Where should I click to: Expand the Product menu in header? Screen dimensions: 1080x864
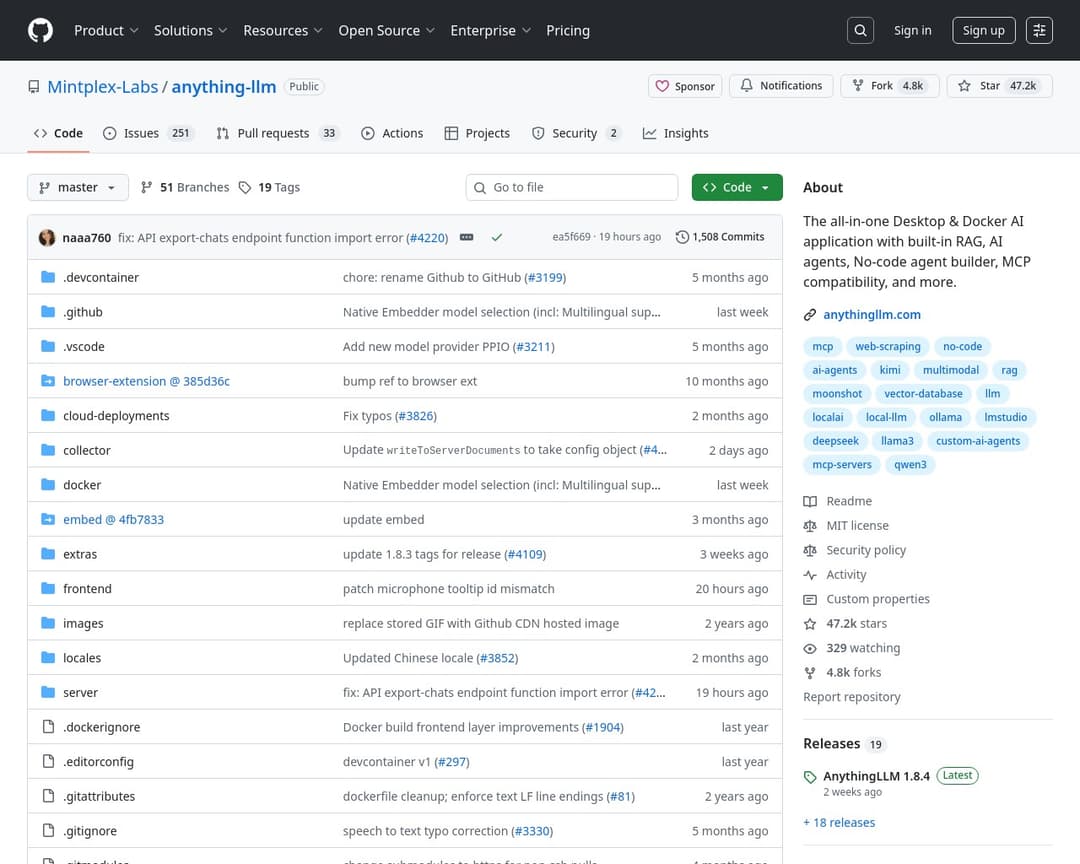click(x=106, y=31)
